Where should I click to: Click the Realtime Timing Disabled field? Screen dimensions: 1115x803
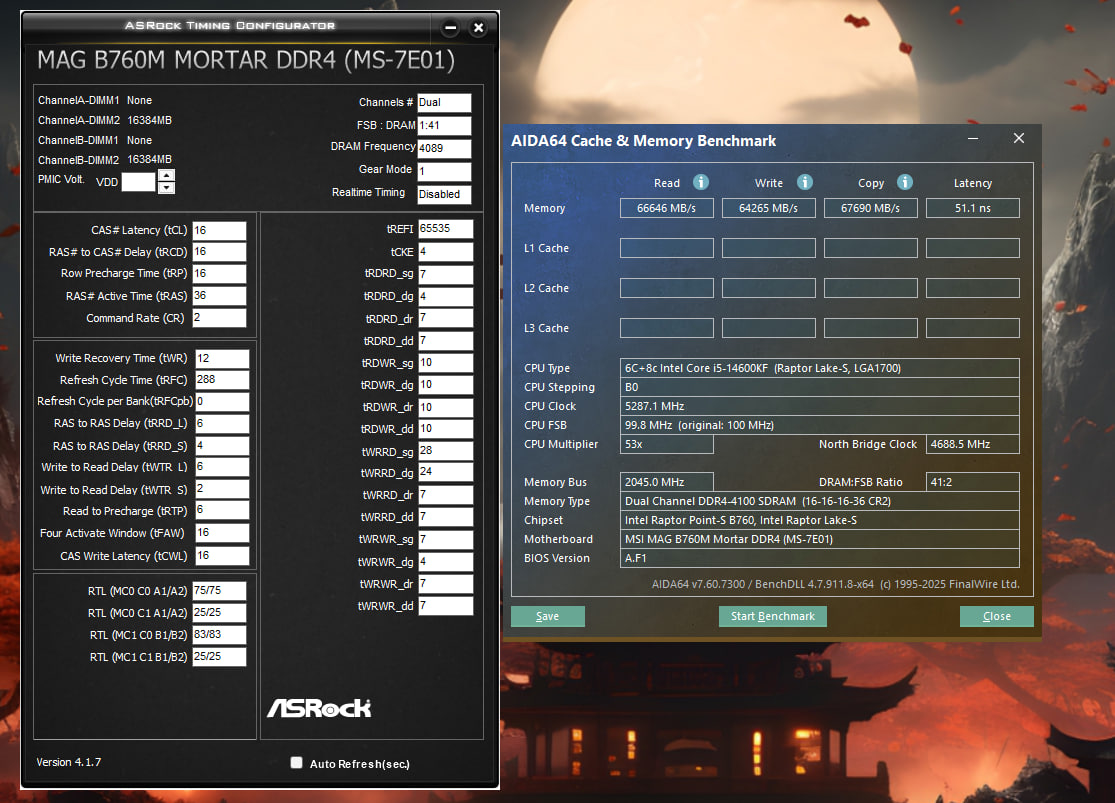click(x=444, y=194)
